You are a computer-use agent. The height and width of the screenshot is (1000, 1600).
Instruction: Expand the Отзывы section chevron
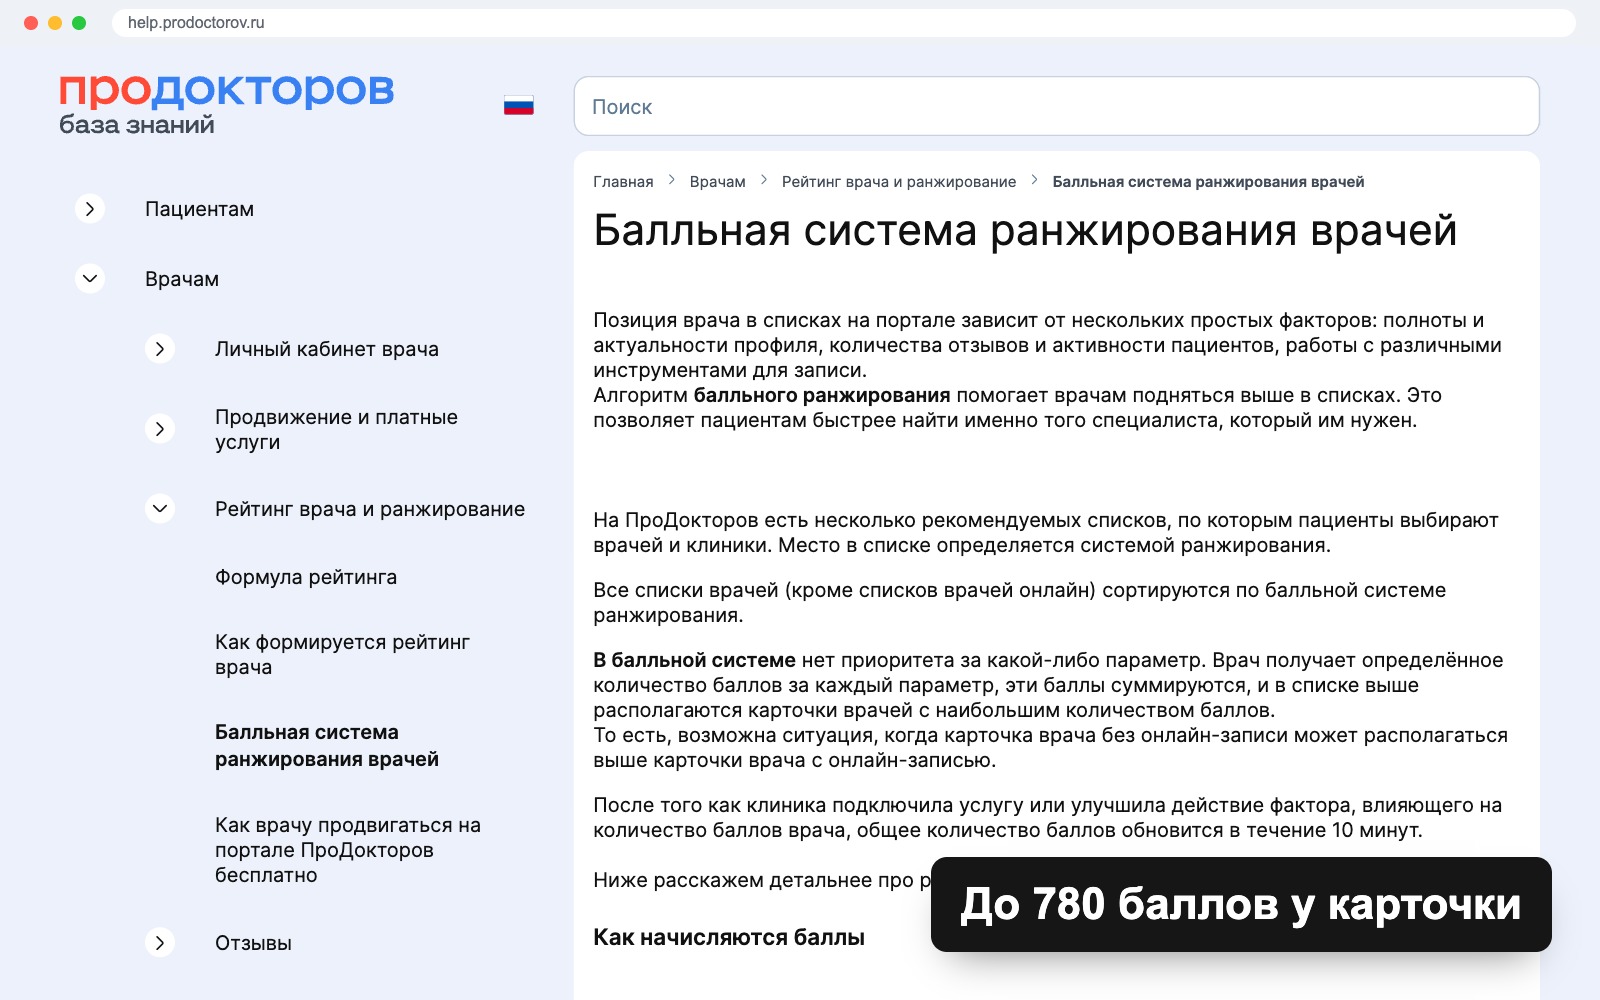[160, 943]
